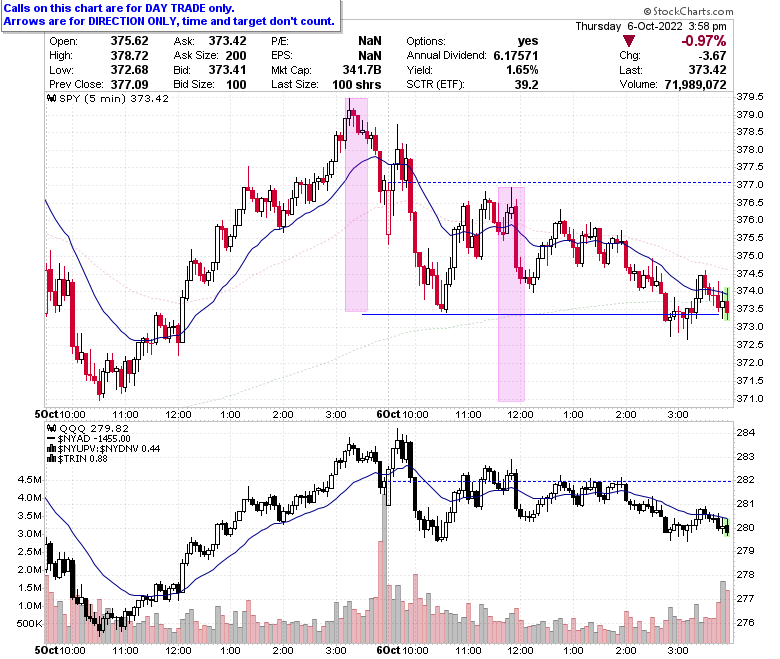Click the Last price 373.42 in header
The image size is (780, 659).
[707, 70]
